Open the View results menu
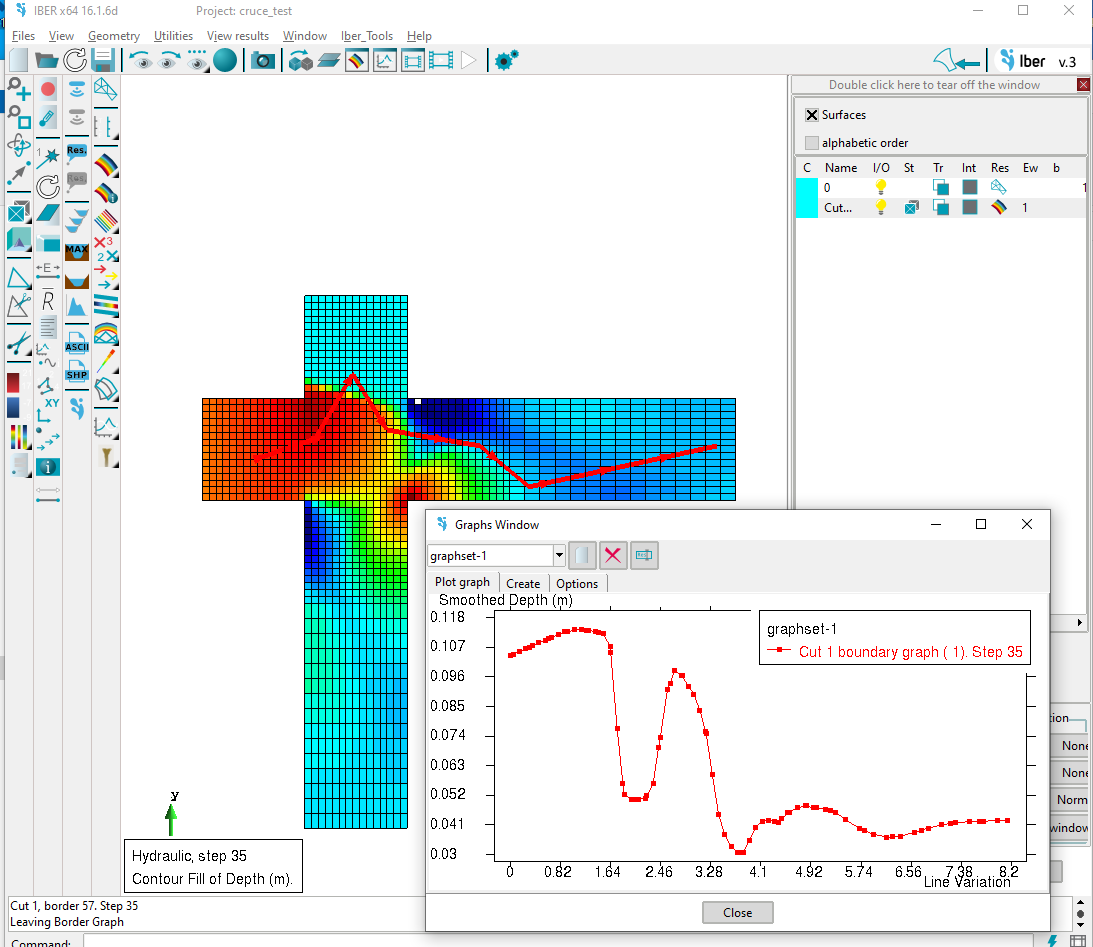The height and width of the screenshot is (947, 1093). (x=238, y=36)
